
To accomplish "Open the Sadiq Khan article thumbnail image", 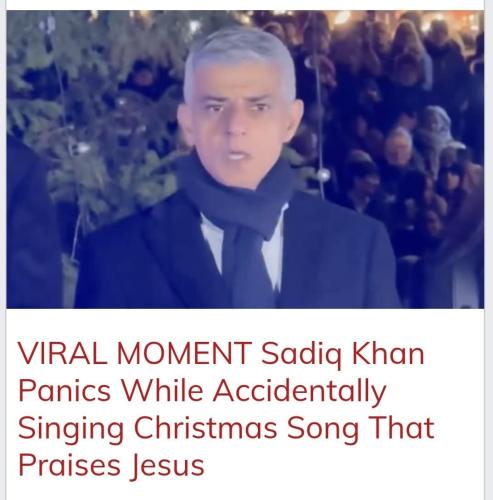I will coord(245,159).
